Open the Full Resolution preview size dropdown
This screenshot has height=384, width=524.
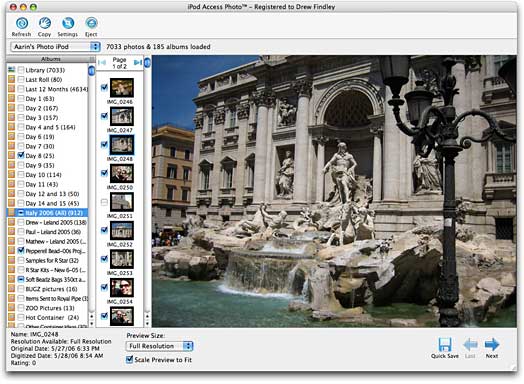click(159, 346)
